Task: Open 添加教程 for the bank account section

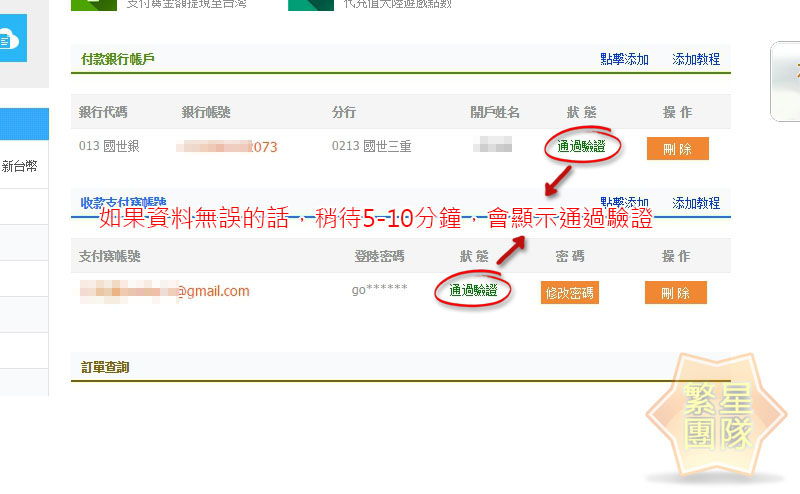Action: tap(696, 60)
